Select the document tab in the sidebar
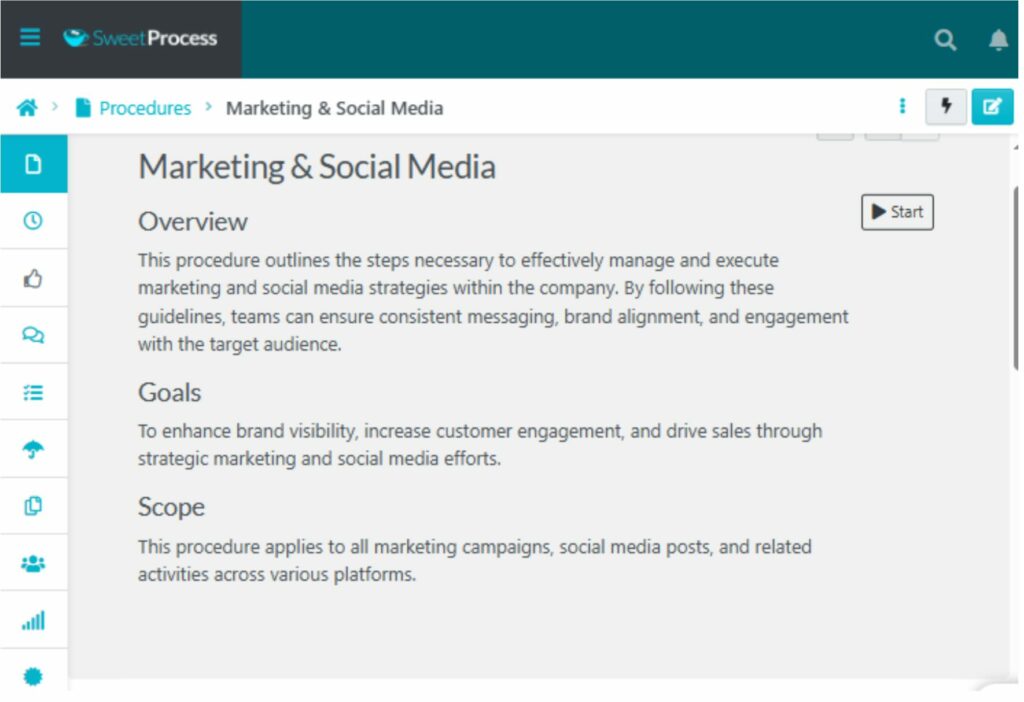The width and height of the screenshot is (1024, 702). [33, 164]
